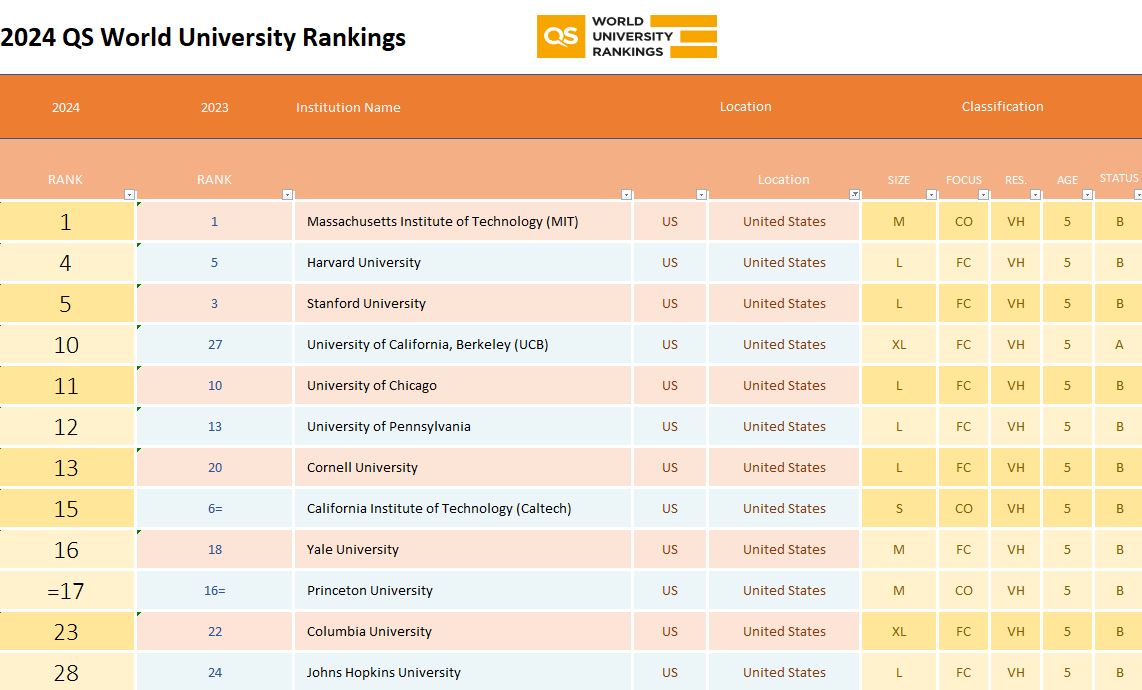The image size is (1142, 690).
Task: Select the 2024 rank 10 cell
Action: [66, 345]
